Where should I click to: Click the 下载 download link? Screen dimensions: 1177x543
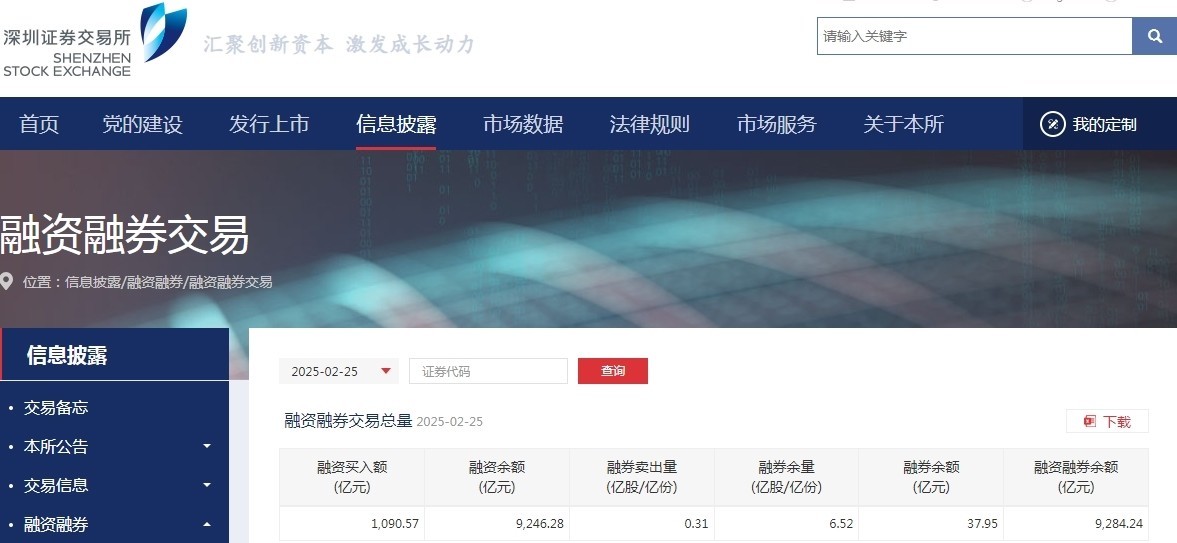pyautogui.click(x=1116, y=422)
